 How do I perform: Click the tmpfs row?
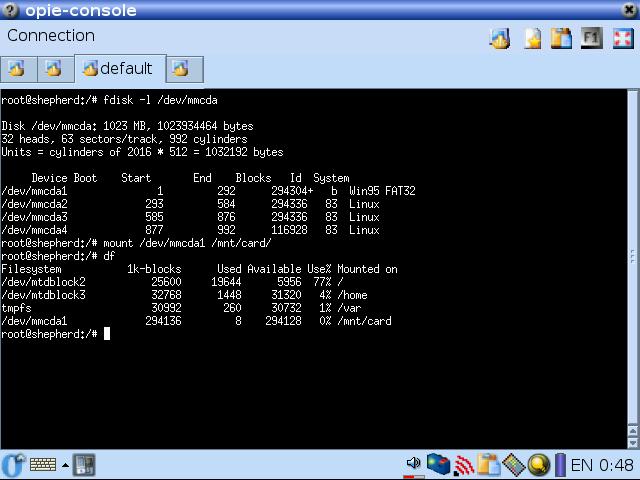pos(181,308)
